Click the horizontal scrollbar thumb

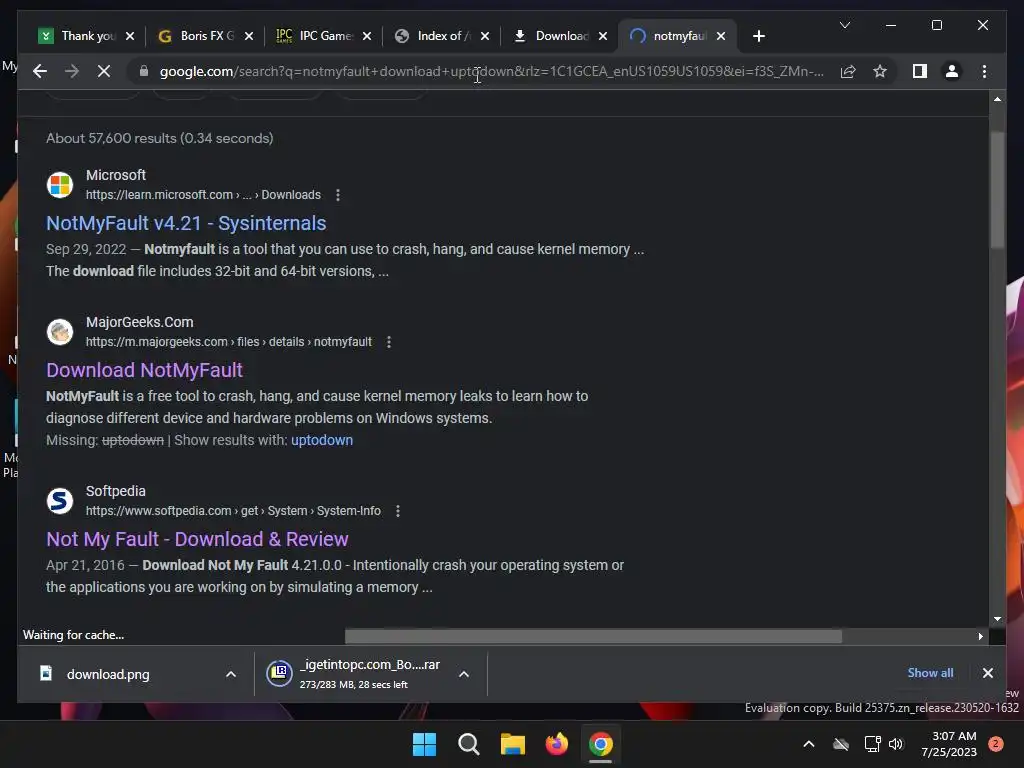point(593,636)
